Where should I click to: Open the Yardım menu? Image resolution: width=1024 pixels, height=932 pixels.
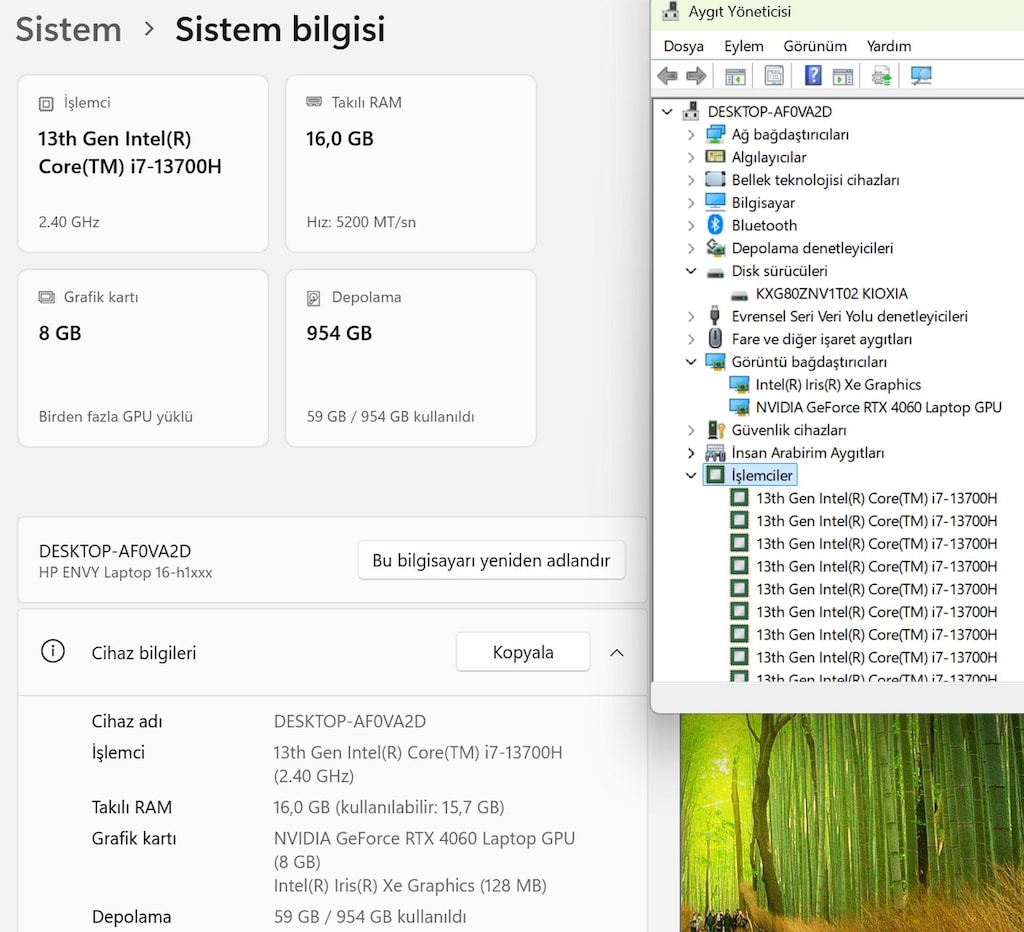click(x=889, y=46)
